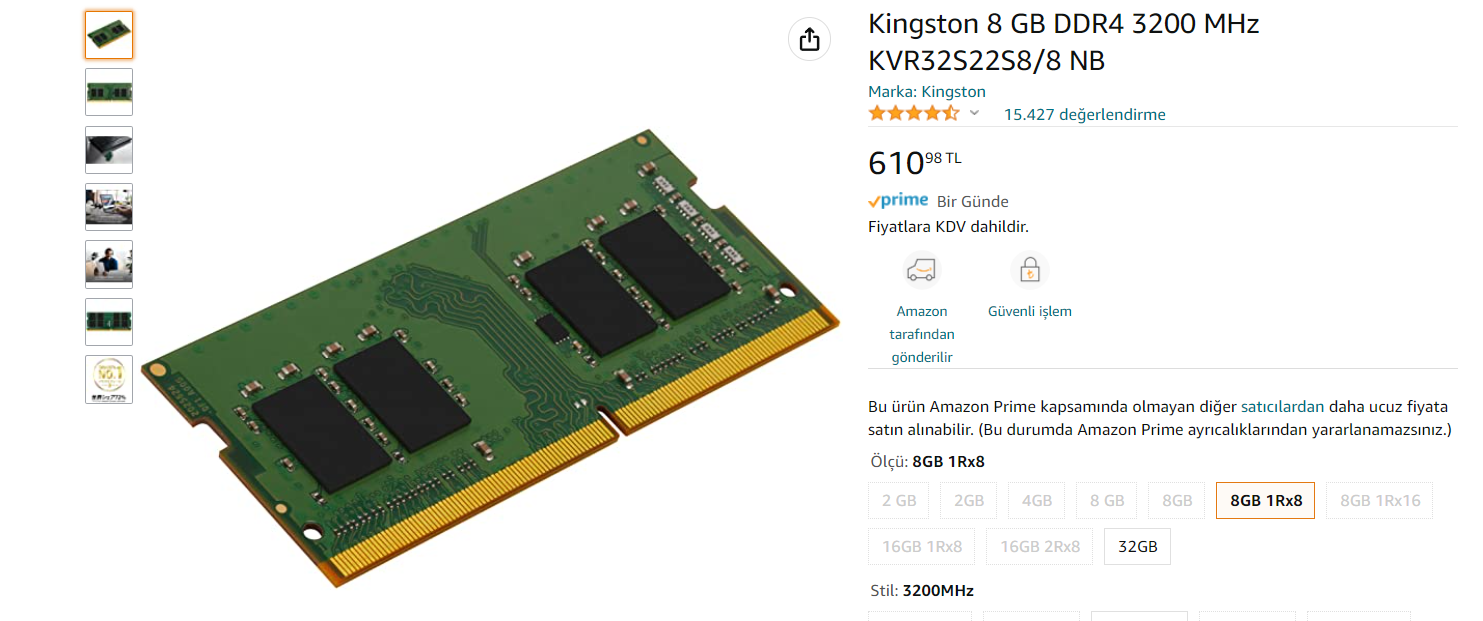Click the secure transaction lock icon

tap(1029, 271)
